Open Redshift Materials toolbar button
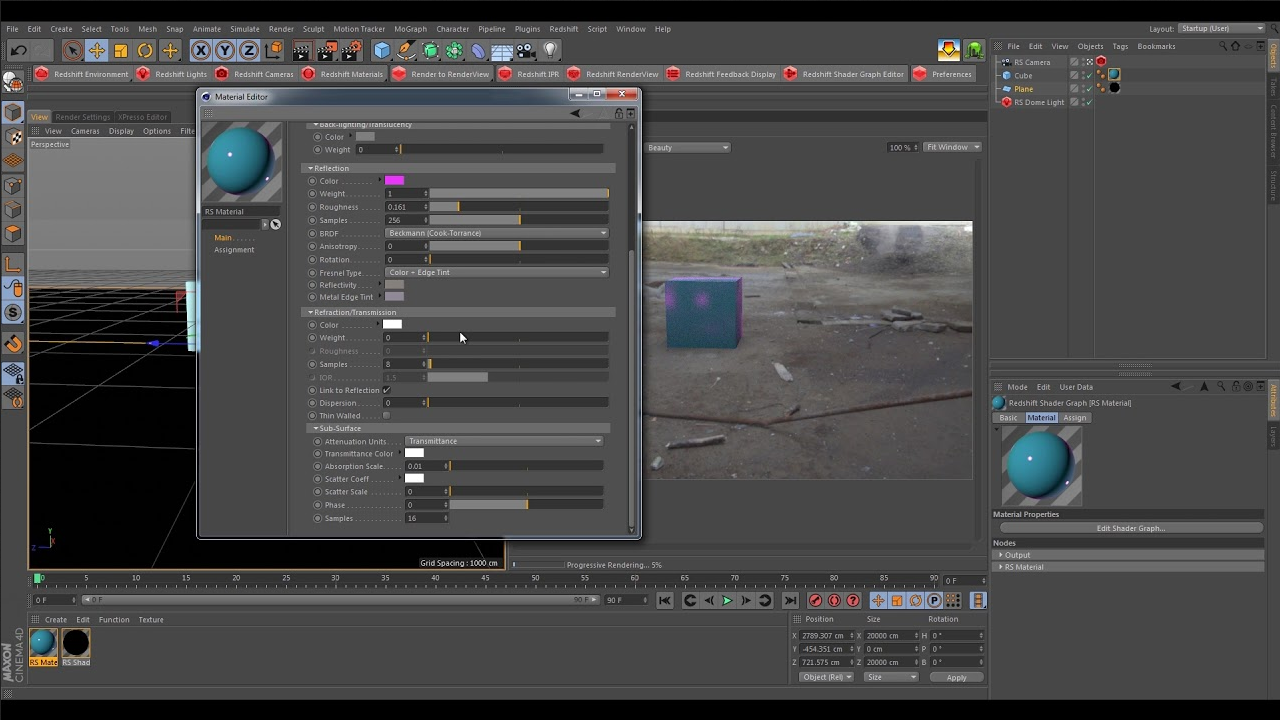 343,74
